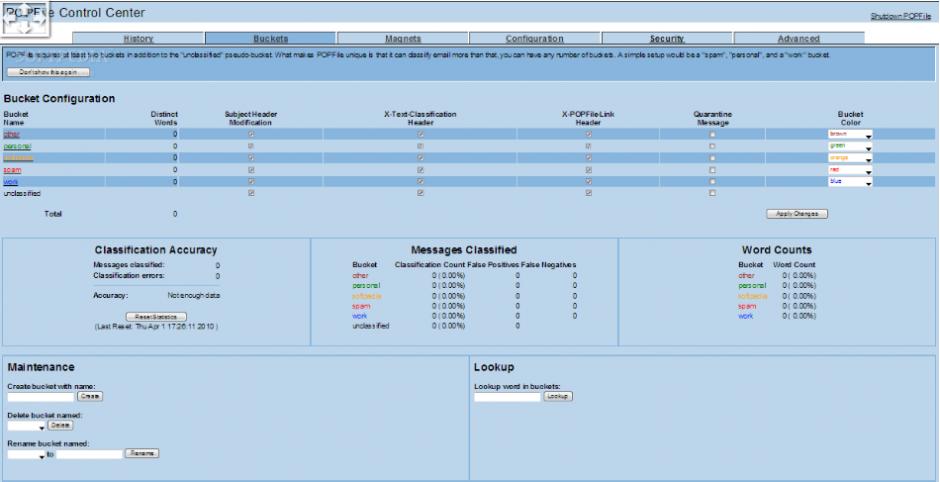Enable Quarantine Message for orange bucket row
Image resolution: width=940 pixels, height=482 pixels.
[x=712, y=158]
